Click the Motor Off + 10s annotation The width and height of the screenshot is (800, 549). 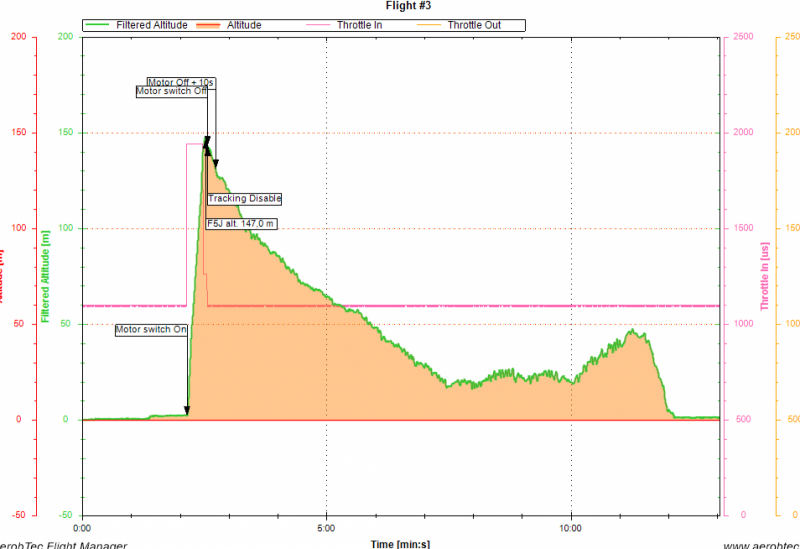coord(181,82)
